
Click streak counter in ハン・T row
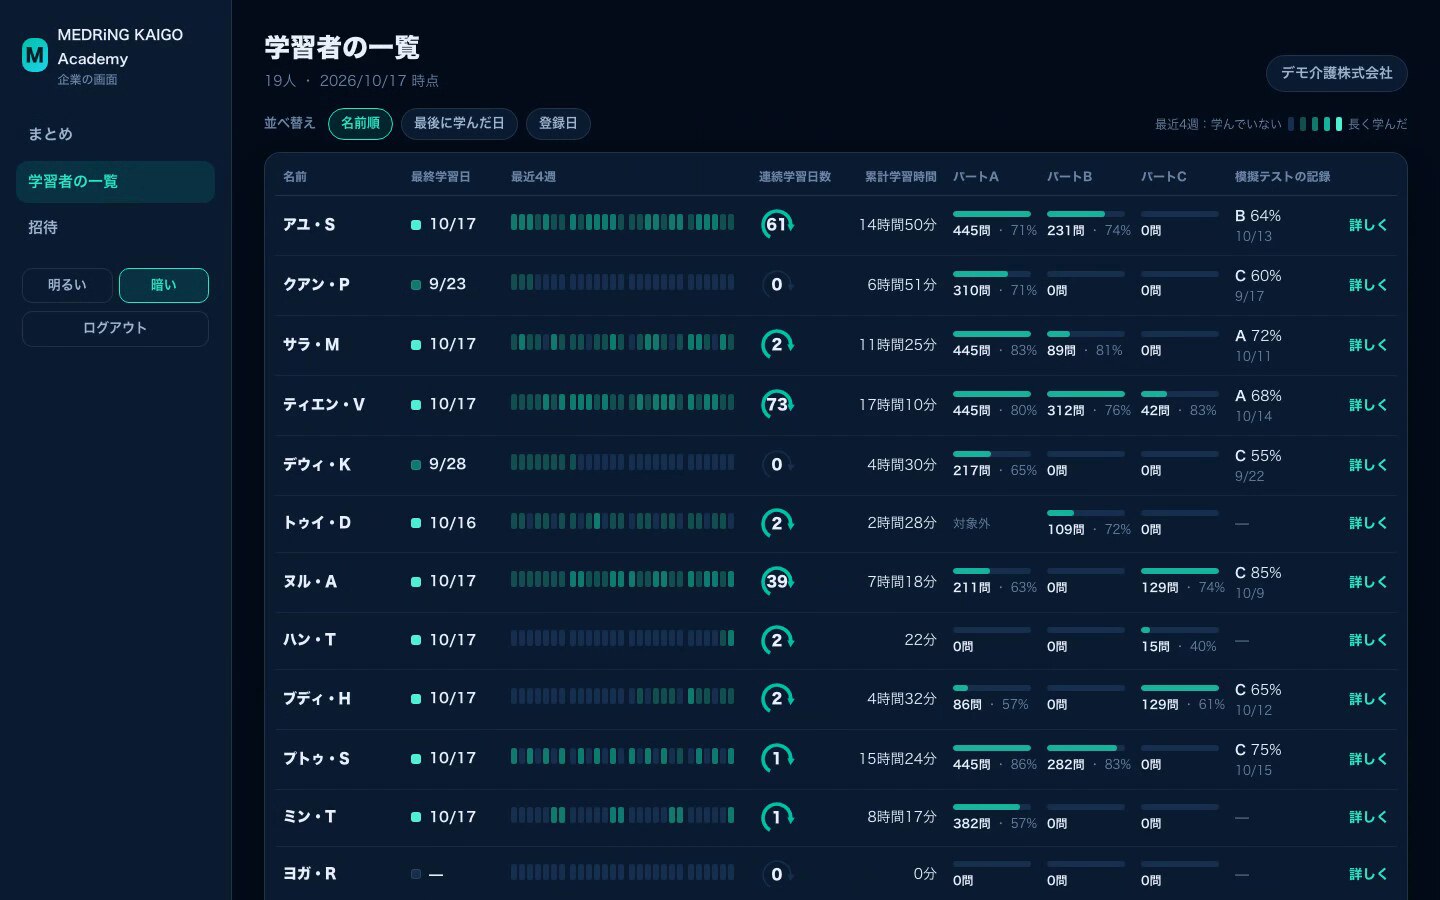click(777, 640)
